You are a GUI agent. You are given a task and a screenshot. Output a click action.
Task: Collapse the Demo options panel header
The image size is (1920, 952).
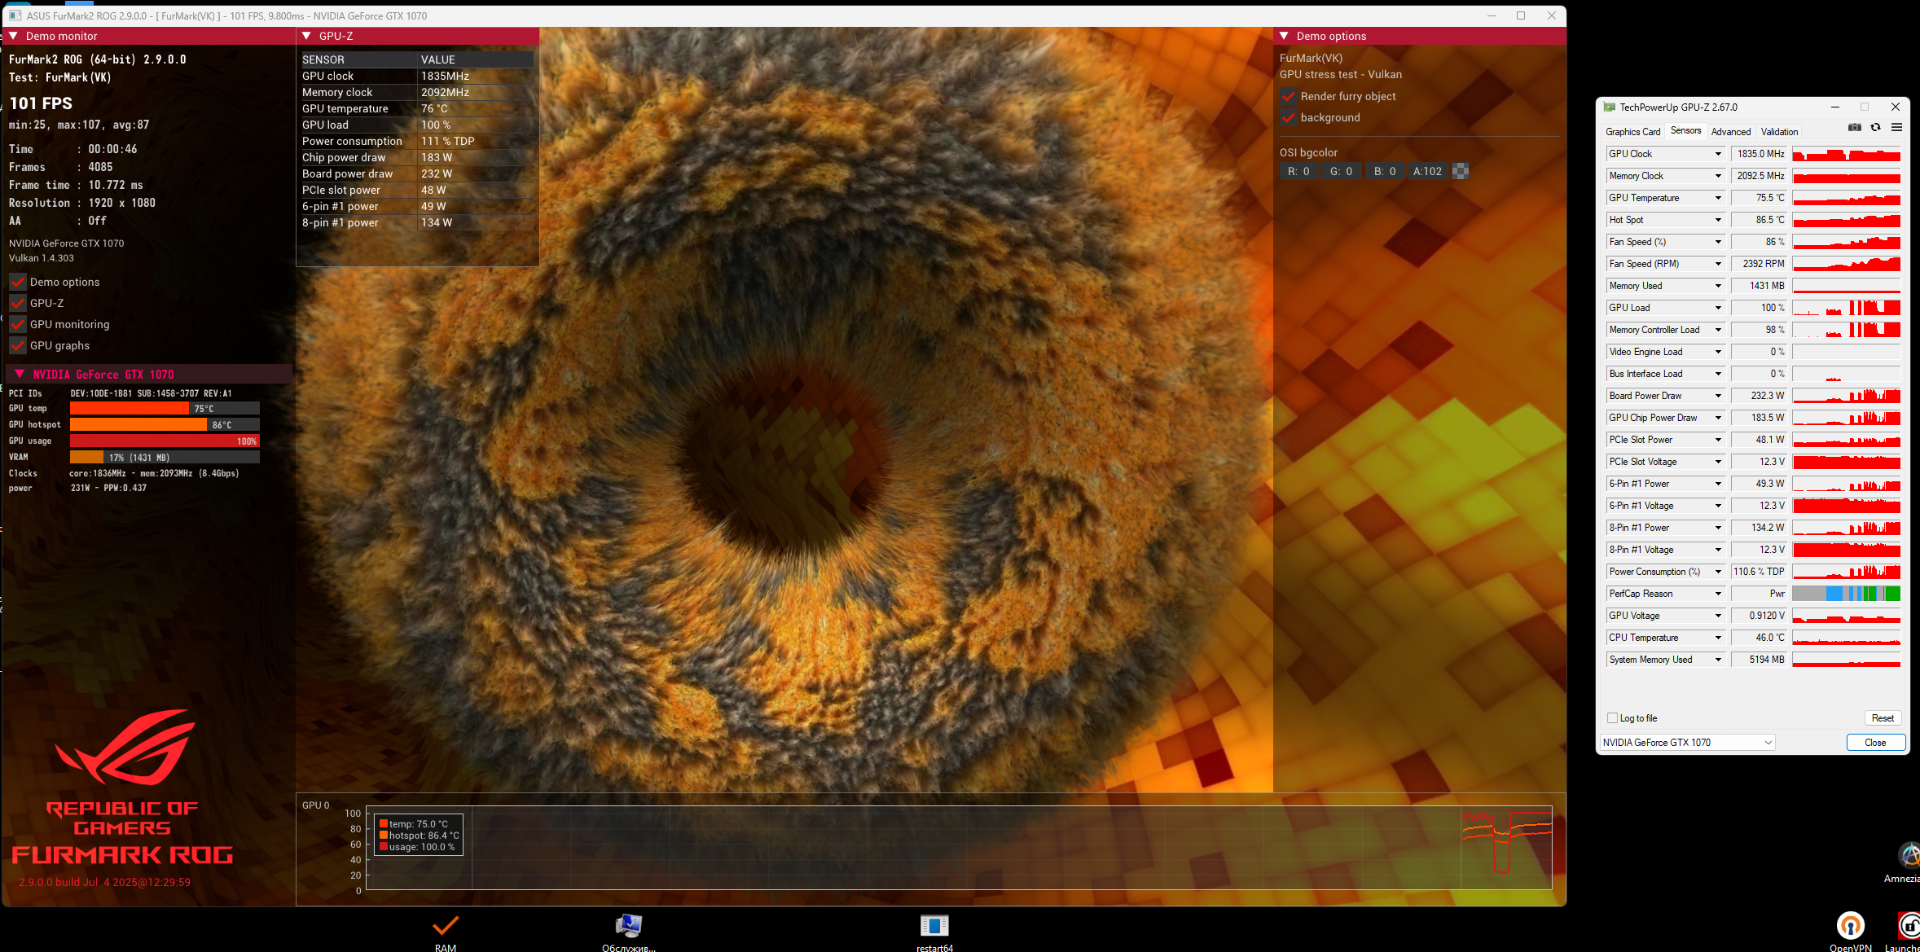[x=1284, y=36]
